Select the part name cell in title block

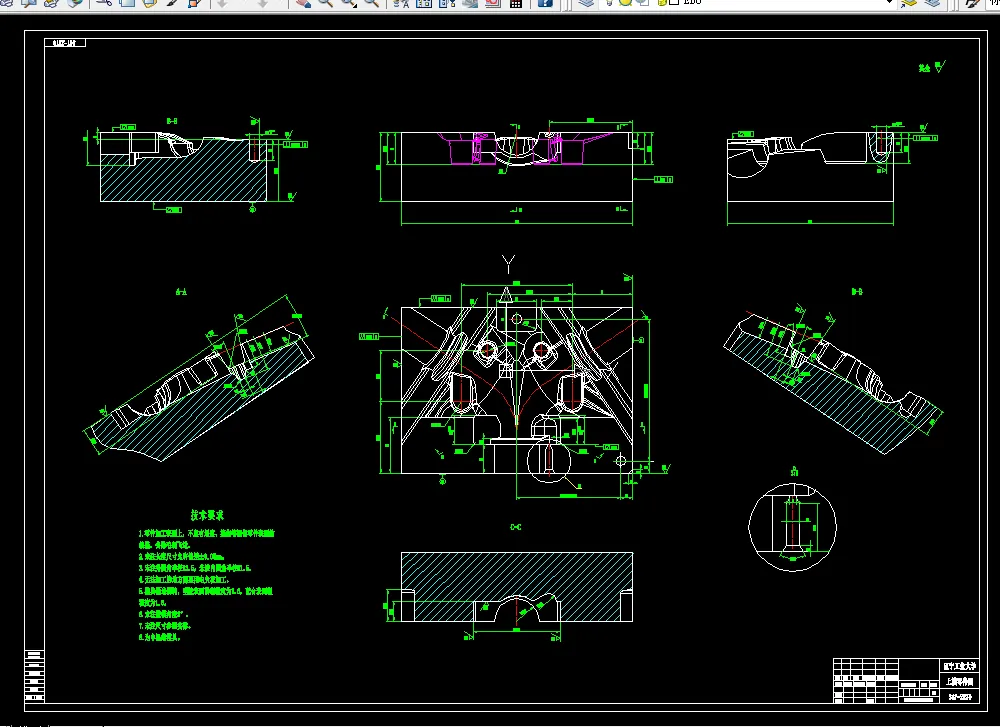pyautogui.click(x=960, y=681)
